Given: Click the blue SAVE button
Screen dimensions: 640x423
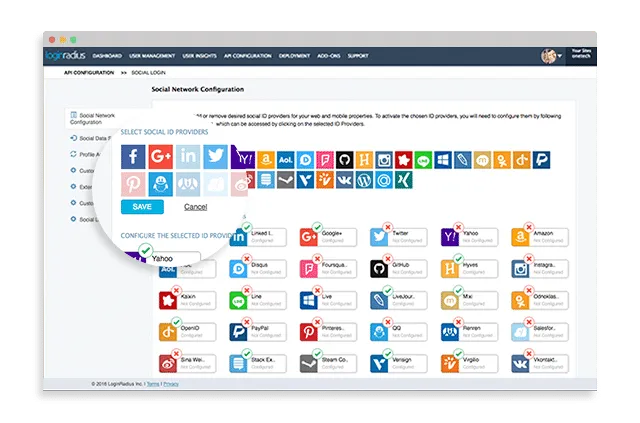Looking at the screenshot, I should (142, 206).
